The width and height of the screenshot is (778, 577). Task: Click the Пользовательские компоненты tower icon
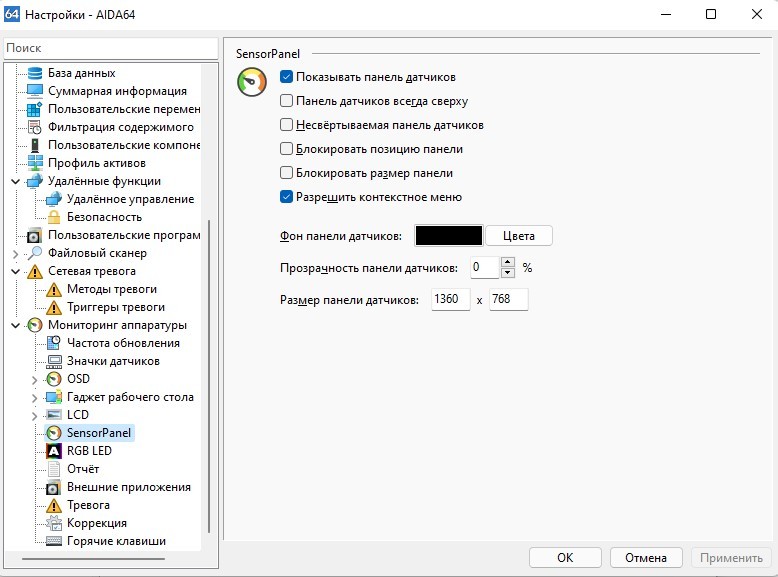pyautogui.click(x=35, y=145)
